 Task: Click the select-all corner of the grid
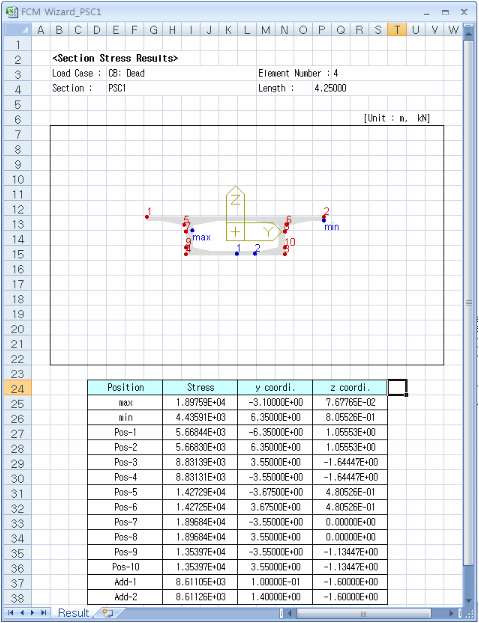click(x=17, y=29)
